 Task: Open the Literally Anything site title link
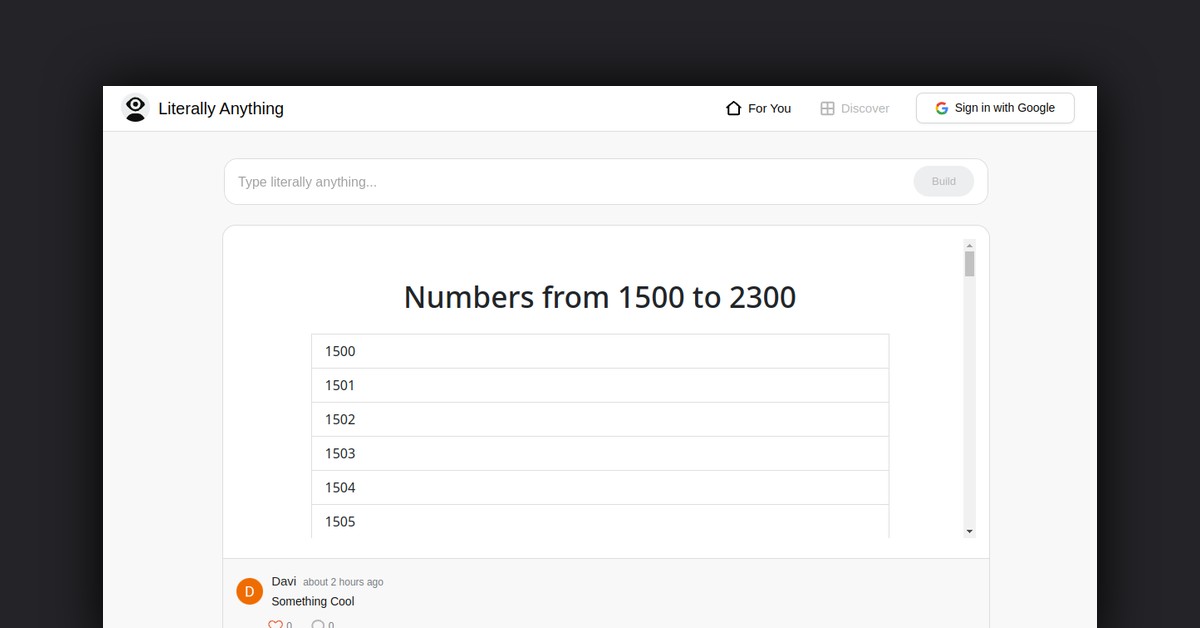221,108
